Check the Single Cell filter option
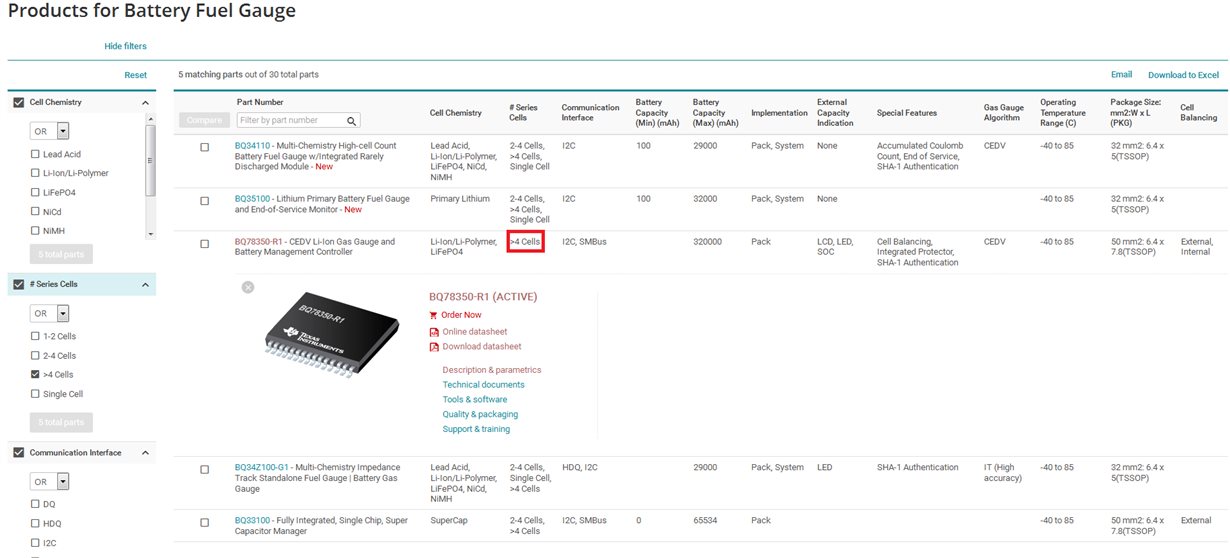Image resolution: width=1230 pixels, height=558 pixels. pyautogui.click(x=35, y=394)
